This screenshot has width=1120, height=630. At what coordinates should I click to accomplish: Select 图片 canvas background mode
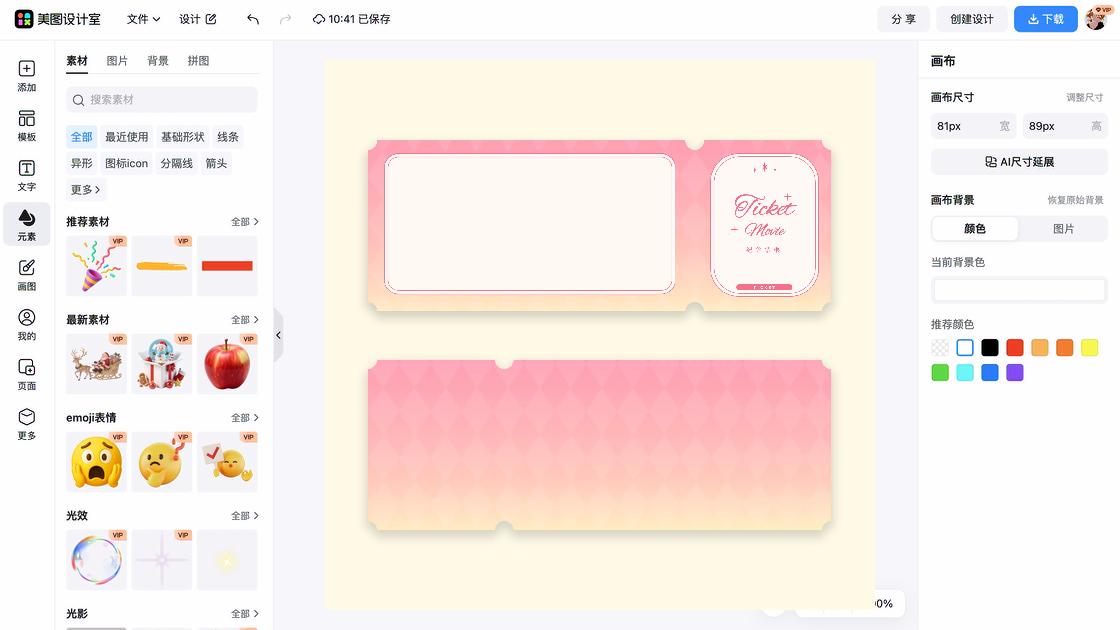click(x=1064, y=229)
